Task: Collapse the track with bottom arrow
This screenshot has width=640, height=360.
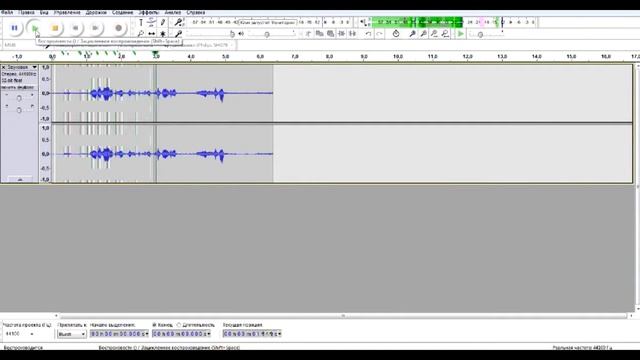Action: (x=20, y=180)
